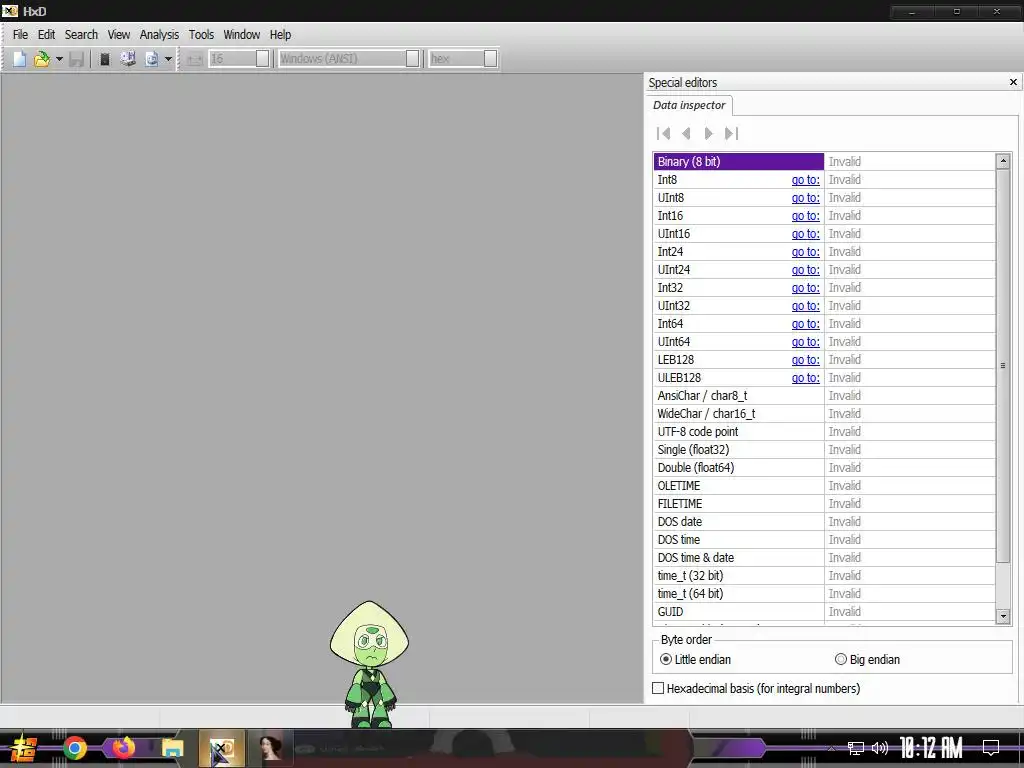Click the UInt16 go to link
This screenshot has width=1024, height=768.
coord(805,234)
